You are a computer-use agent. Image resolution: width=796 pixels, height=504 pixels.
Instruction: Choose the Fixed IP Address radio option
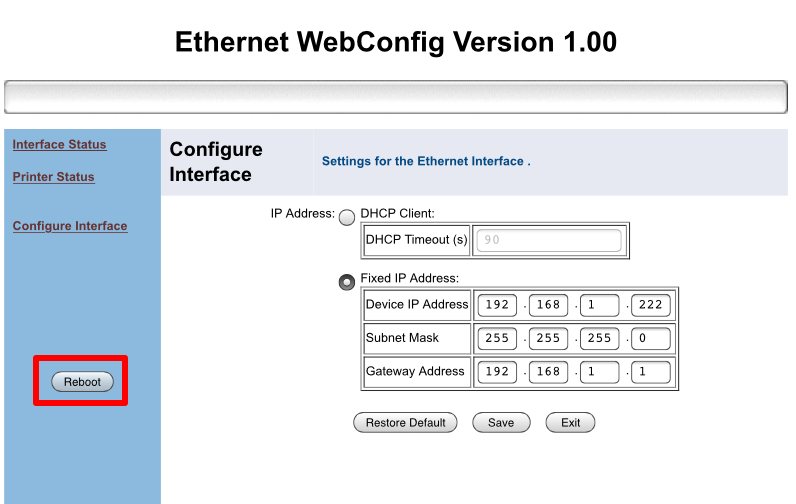click(347, 282)
